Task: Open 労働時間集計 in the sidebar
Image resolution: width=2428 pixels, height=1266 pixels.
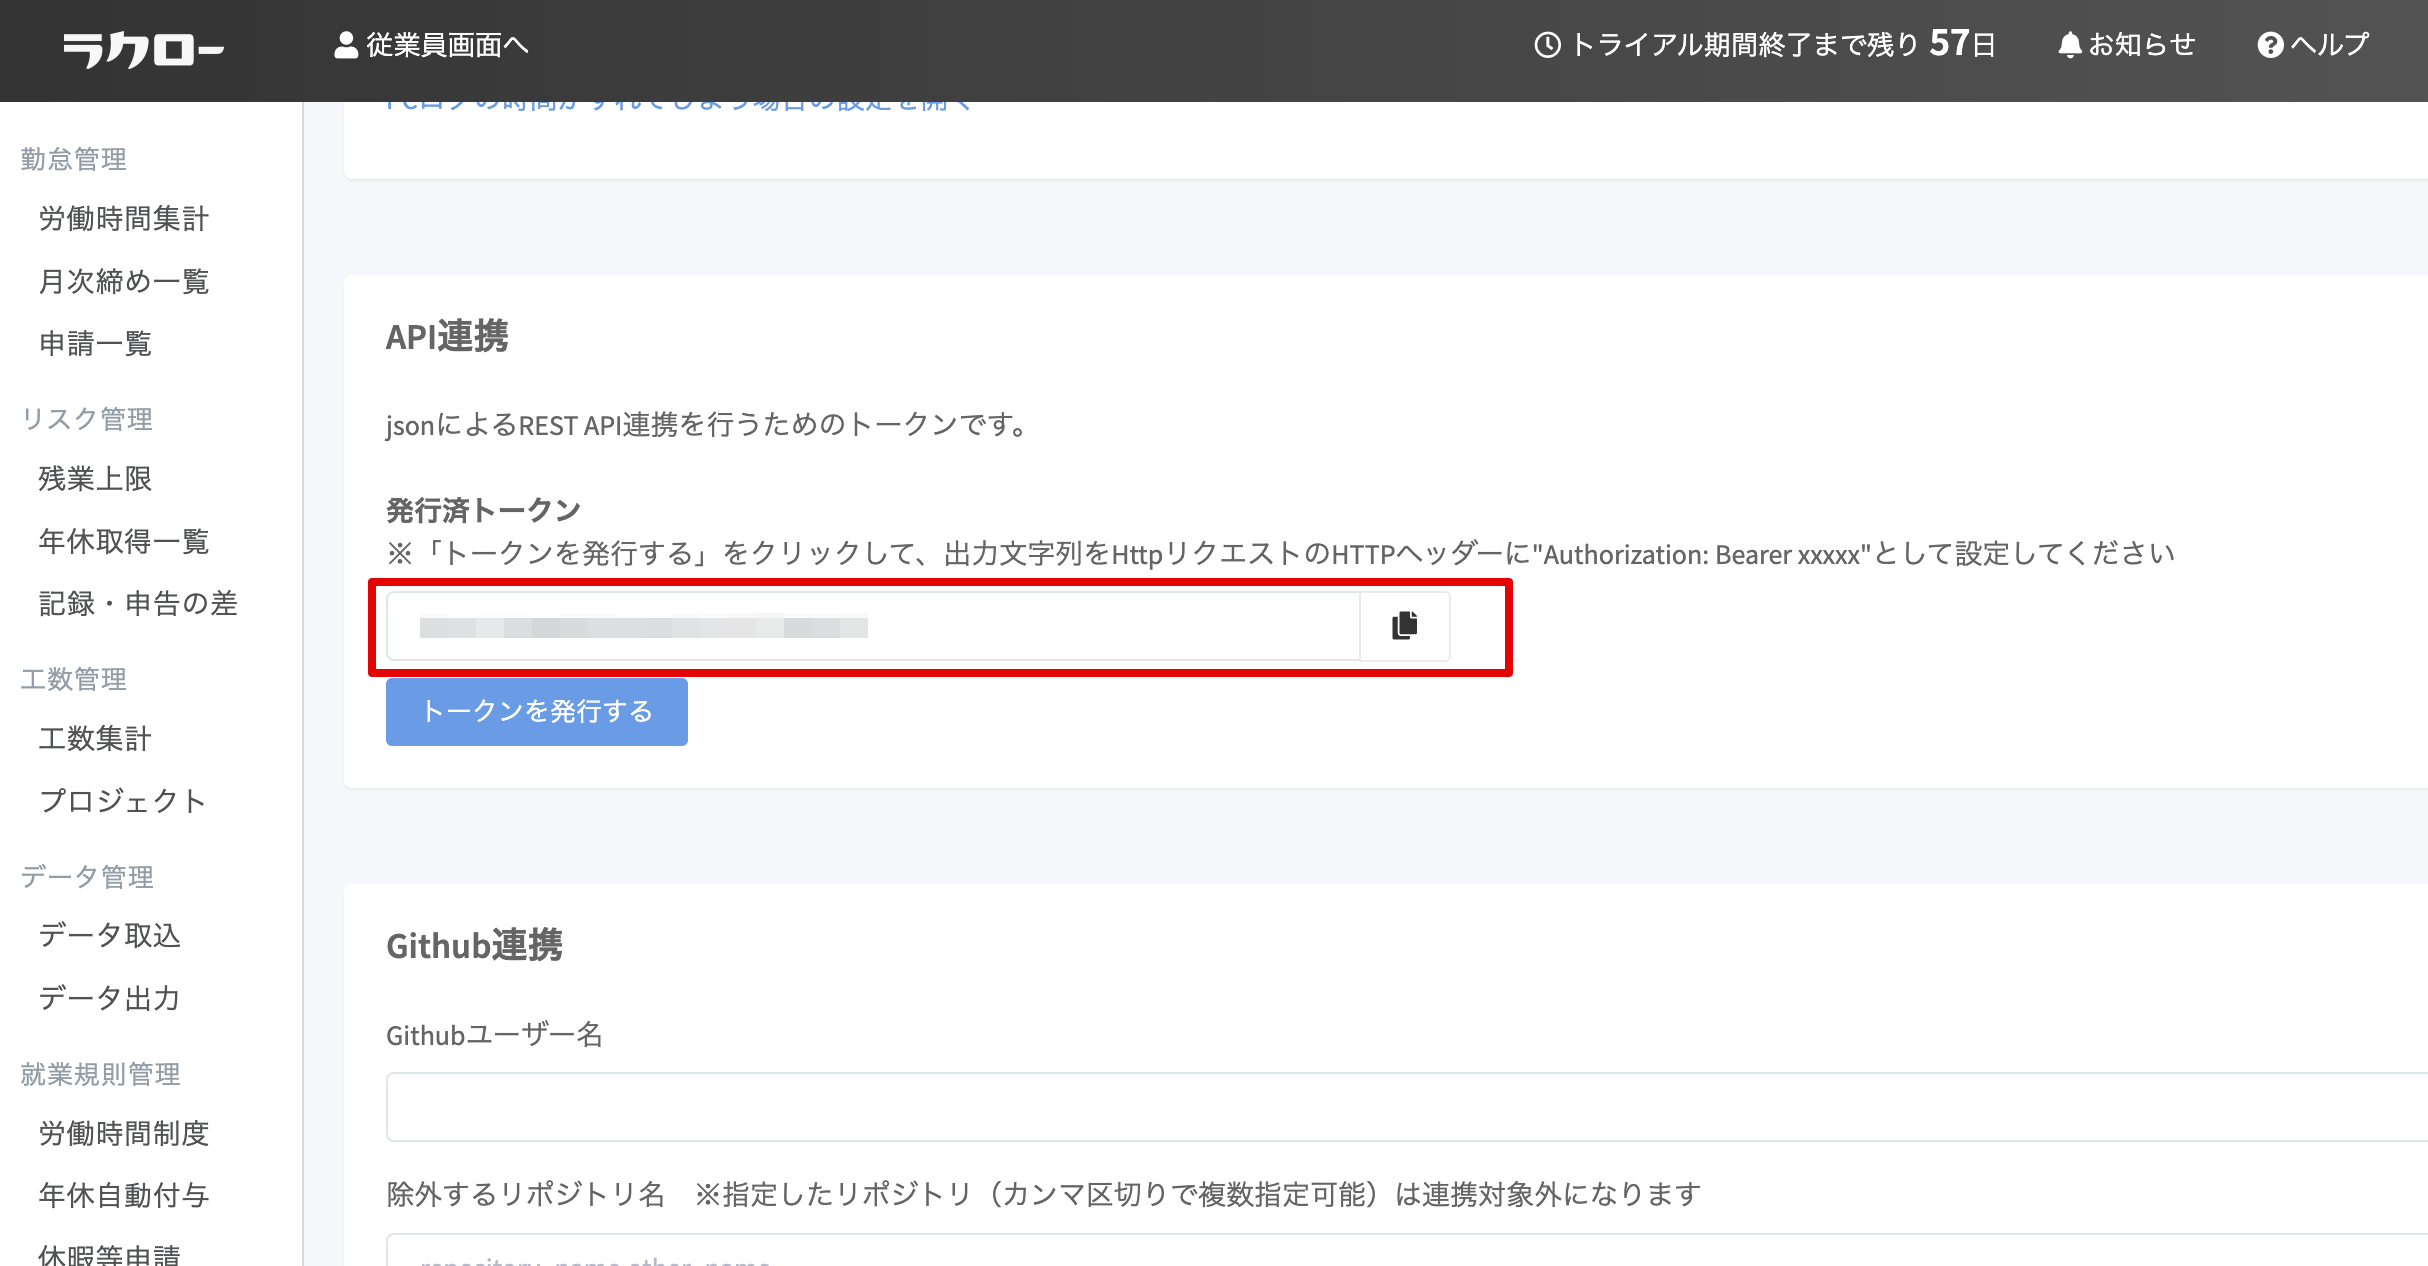Action: click(124, 219)
